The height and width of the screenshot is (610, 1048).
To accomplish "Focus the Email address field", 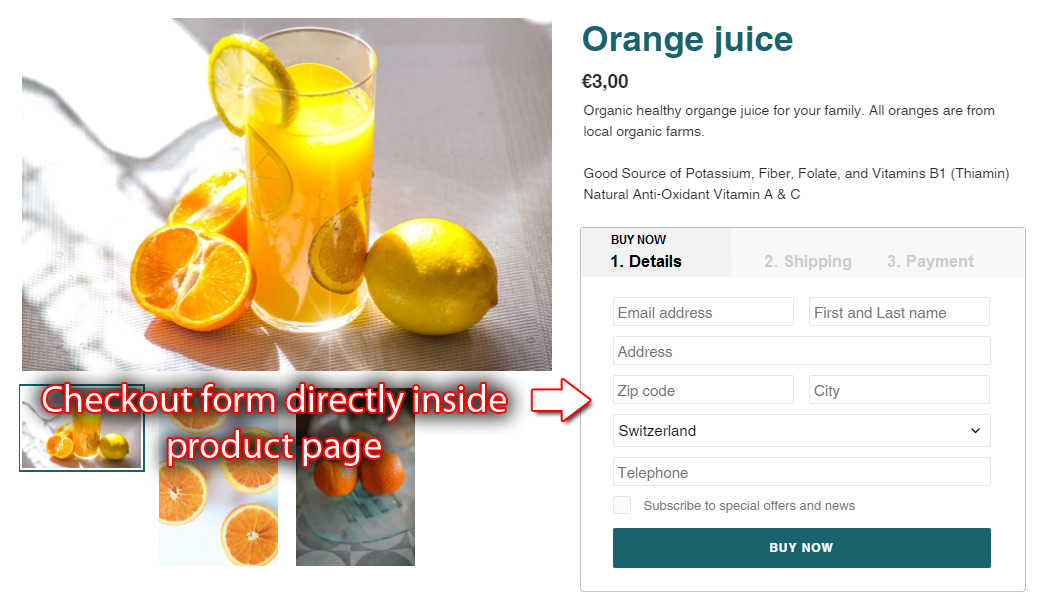I will pos(703,312).
